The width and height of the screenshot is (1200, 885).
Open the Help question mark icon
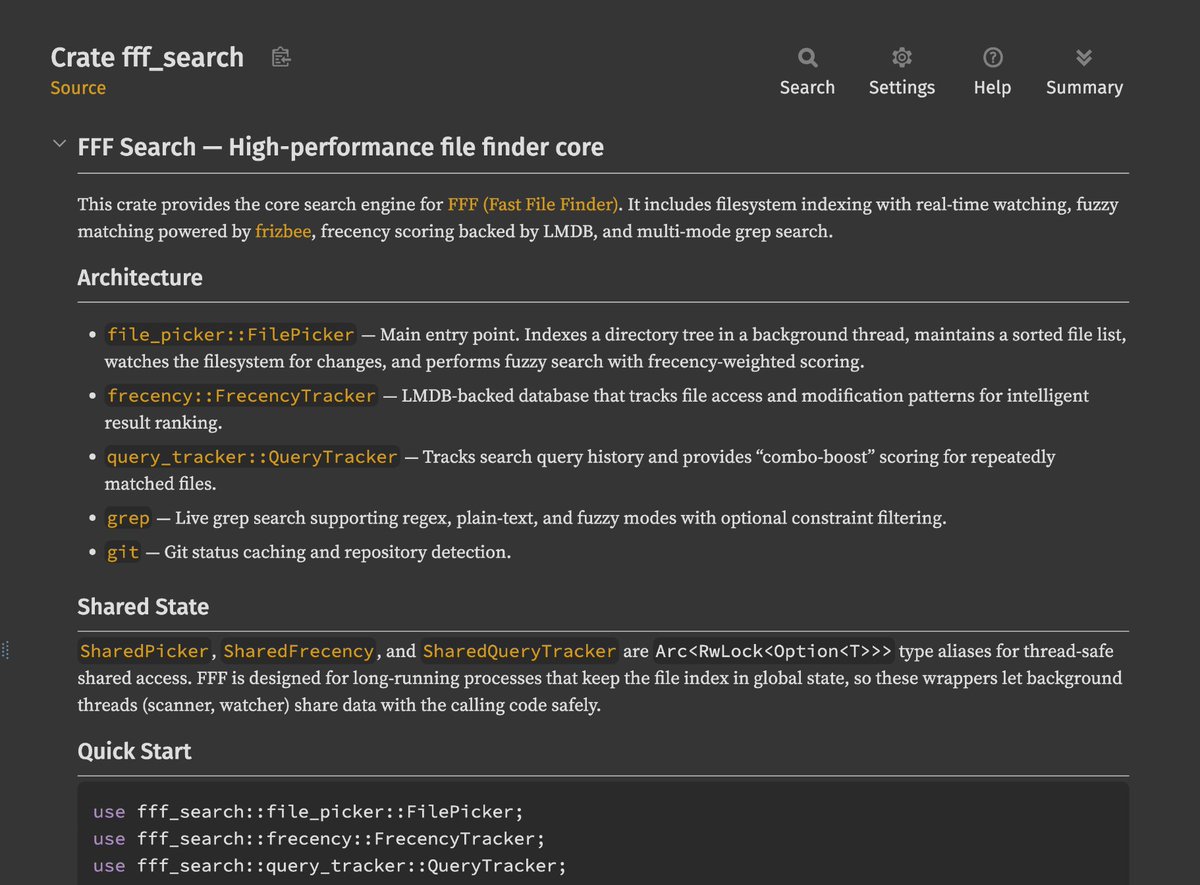pos(992,58)
